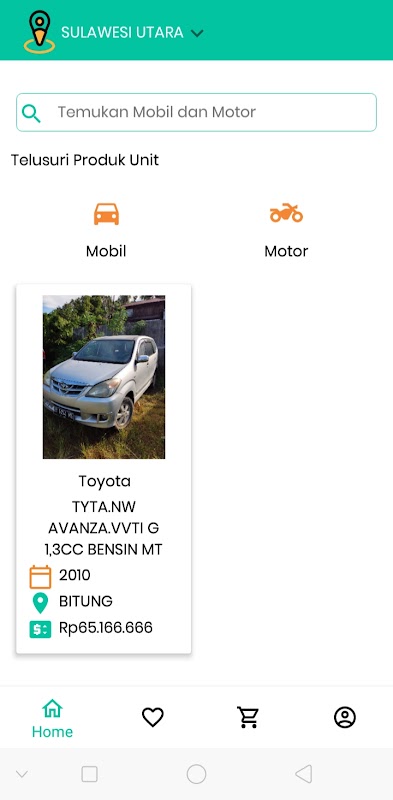
Task: Tap the Android back triangle button
Action: point(304,774)
